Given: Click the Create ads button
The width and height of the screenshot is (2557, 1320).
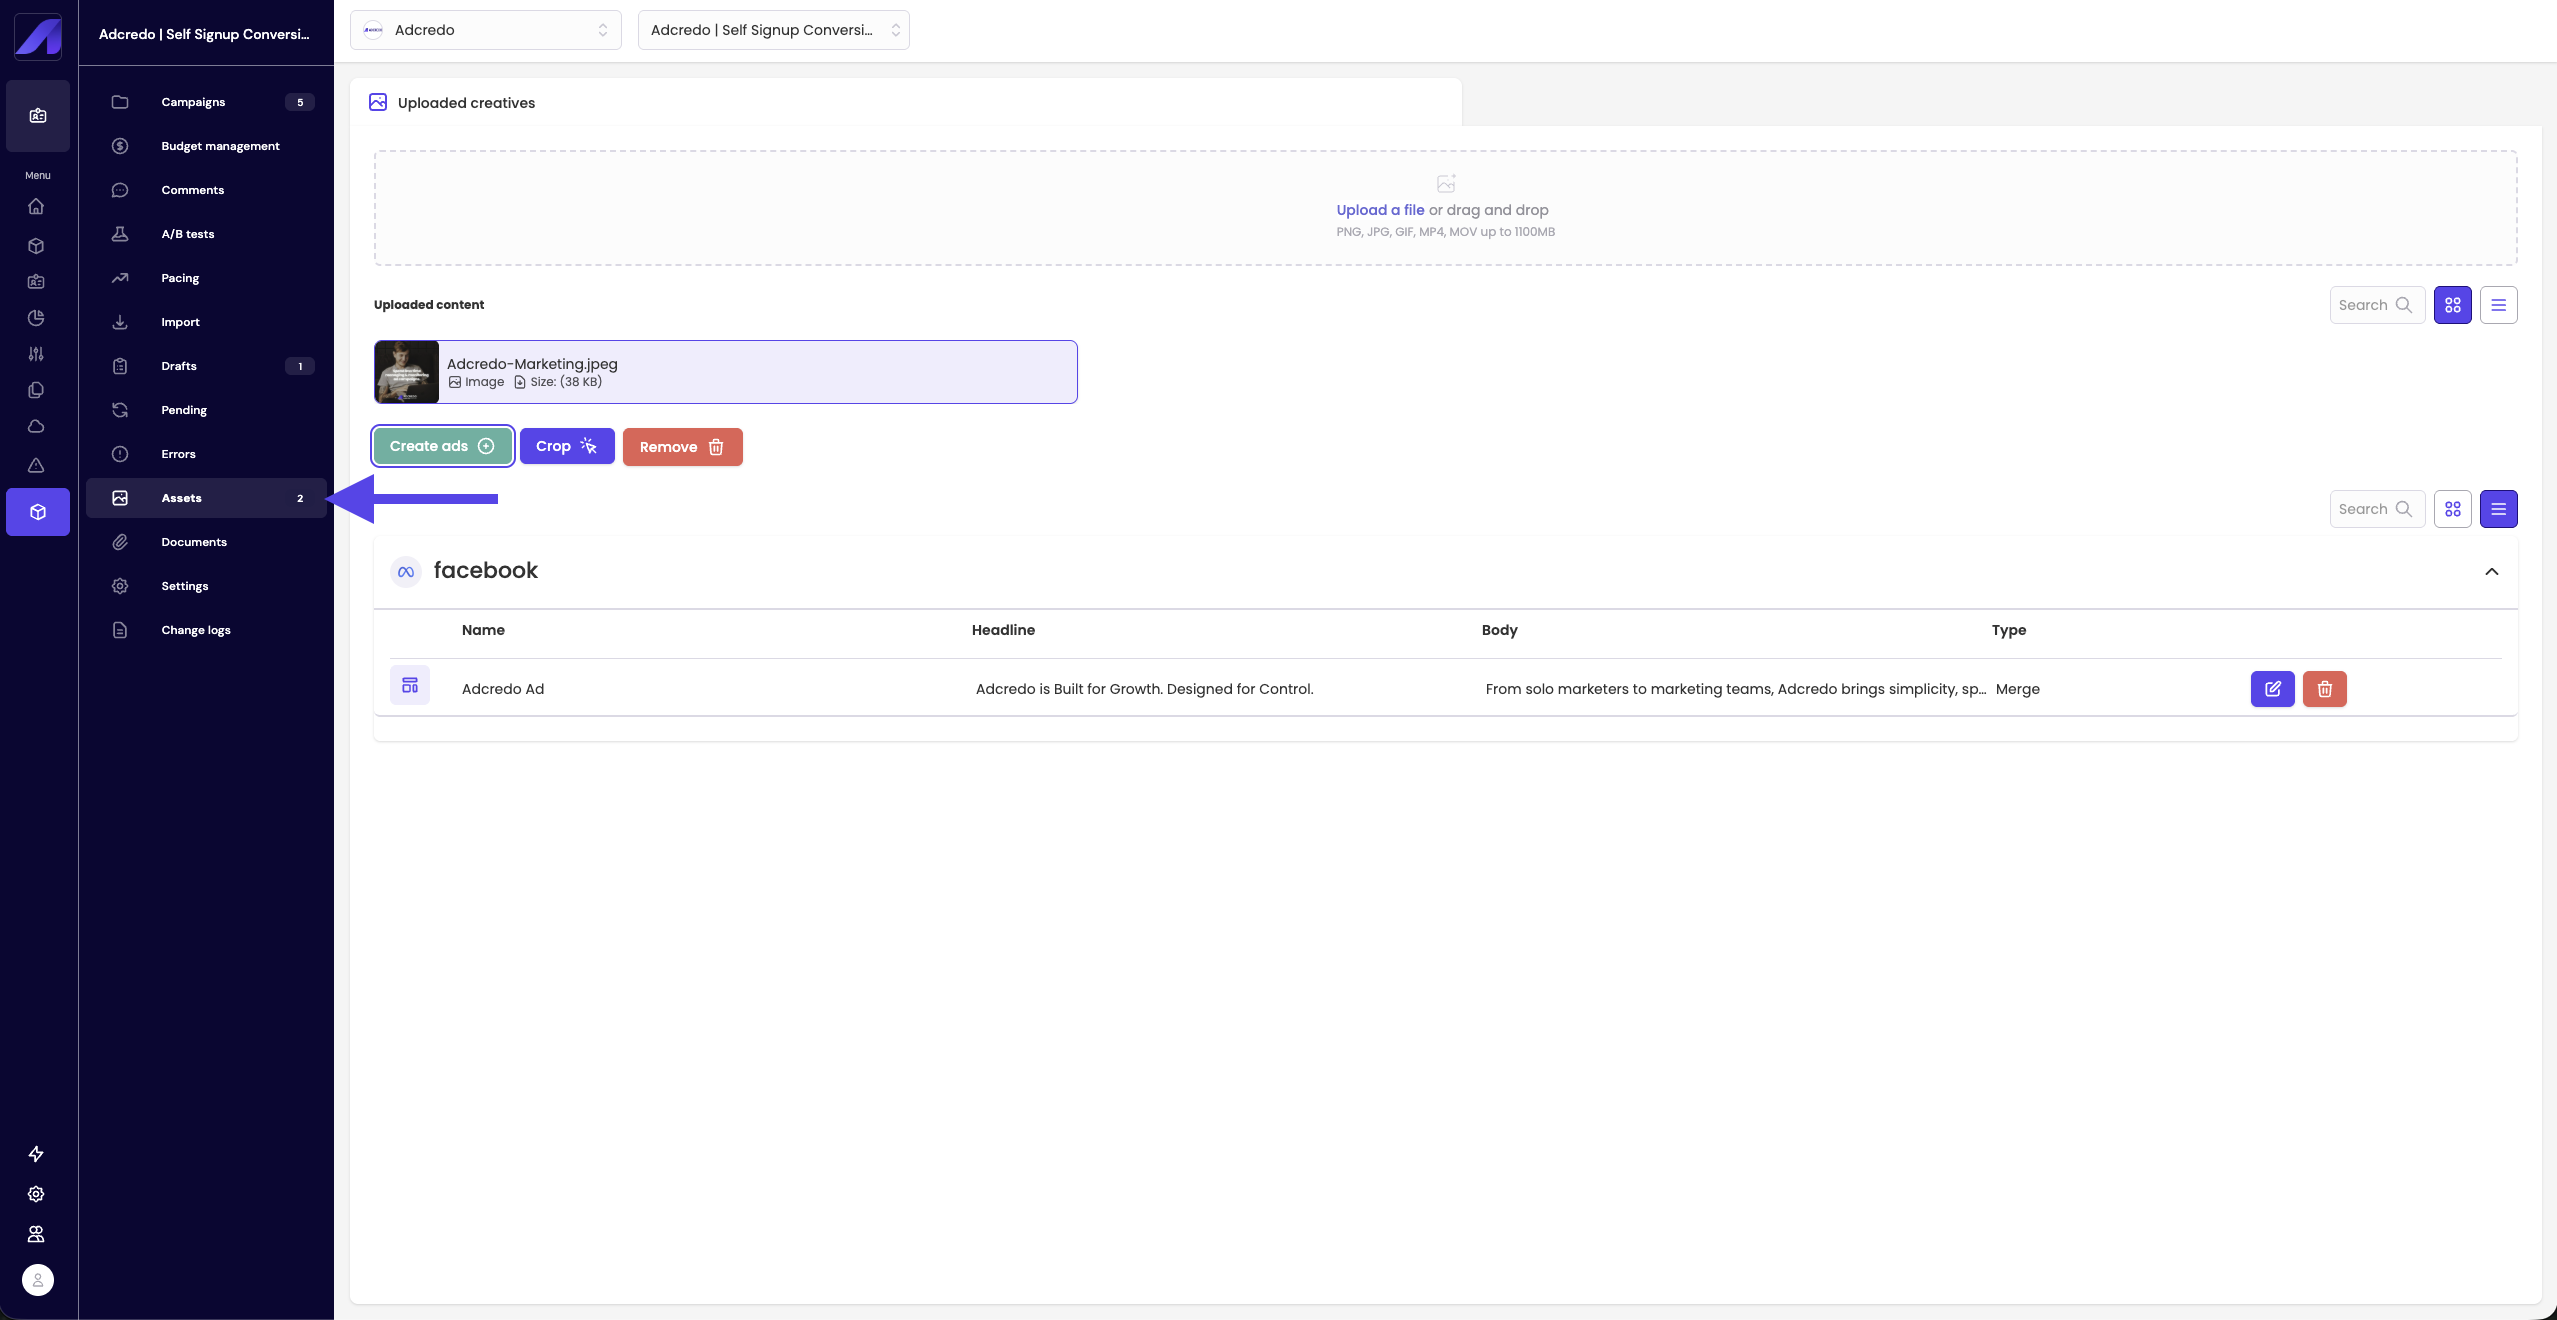Looking at the screenshot, I should click(442, 446).
